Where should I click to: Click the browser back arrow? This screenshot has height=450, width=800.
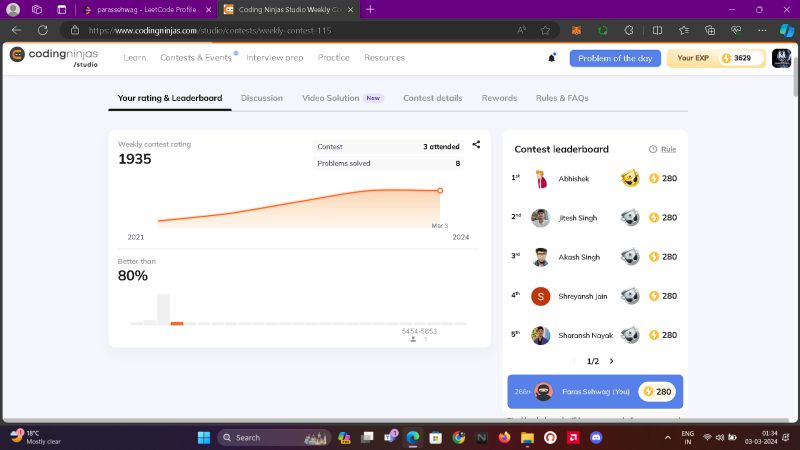click(x=16, y=30)
